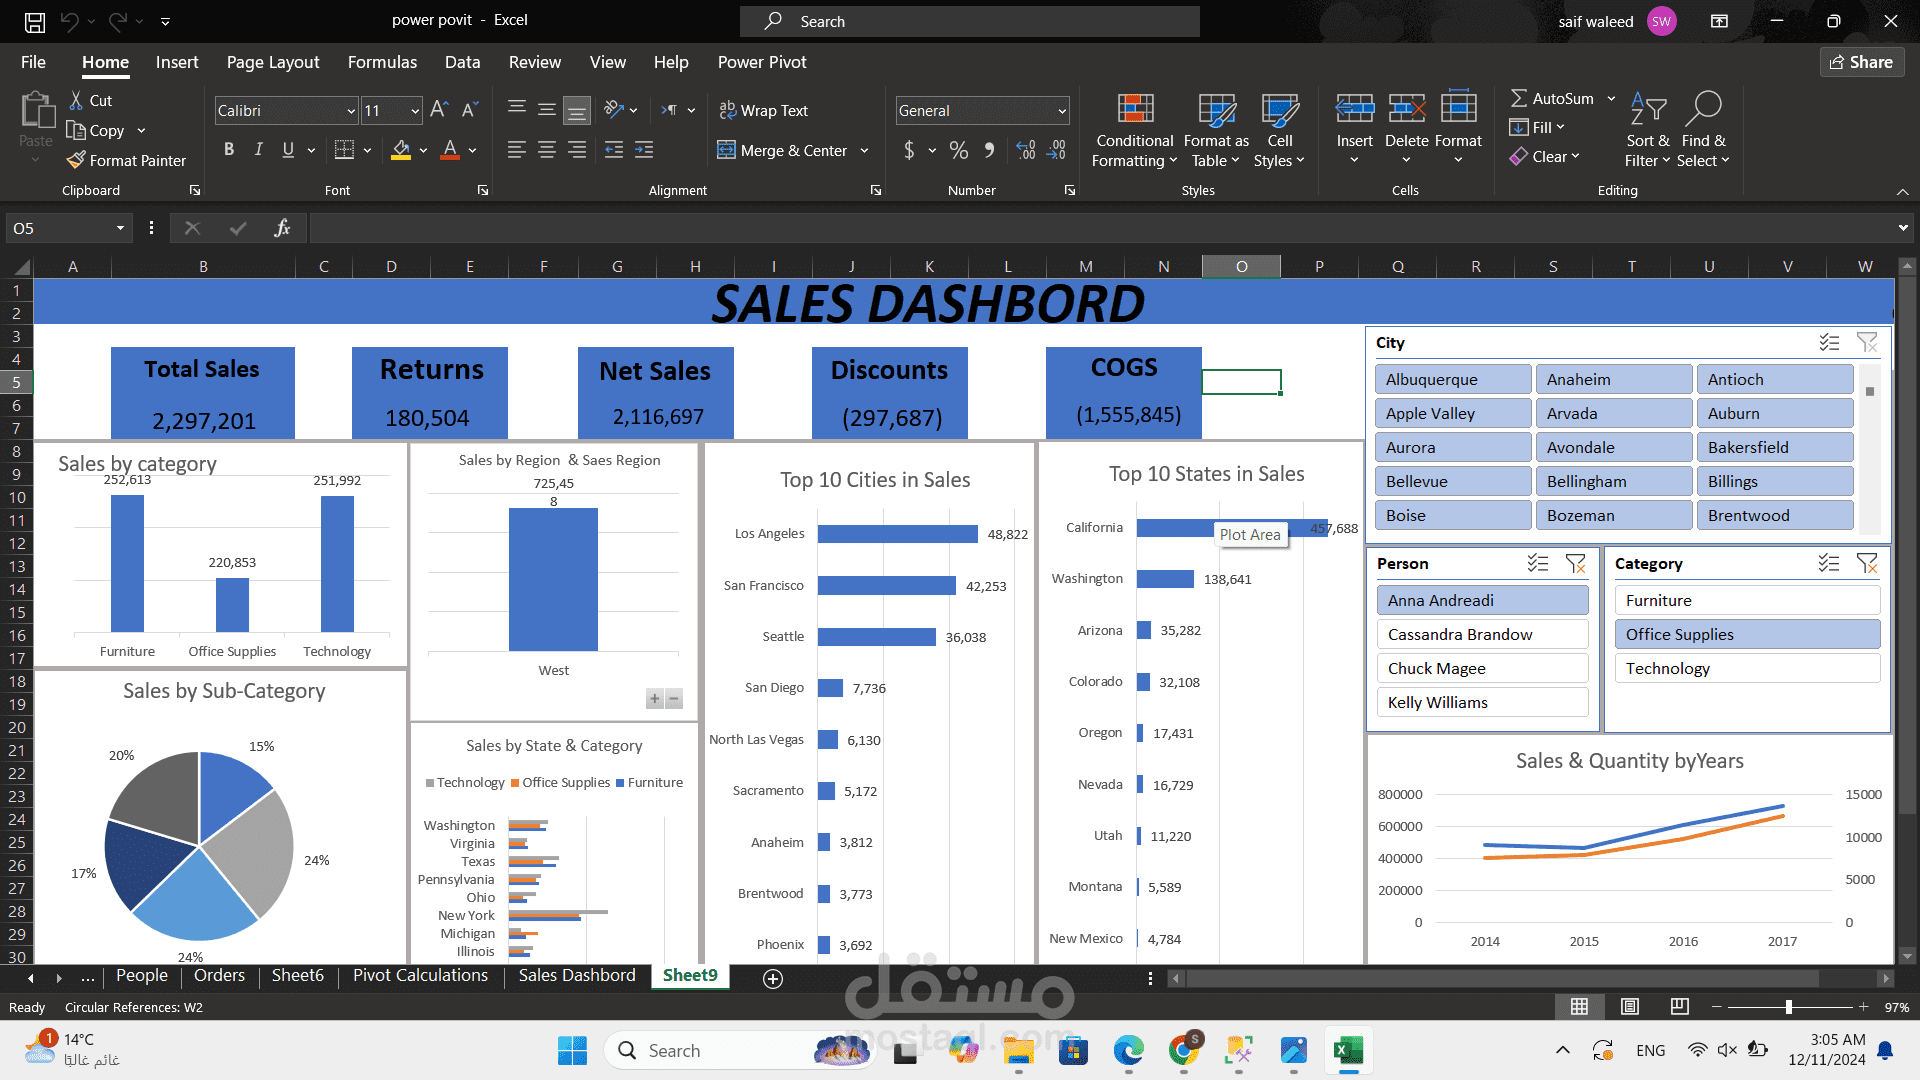
Task: Click Delete cells icon
Action: [1406, 108]
